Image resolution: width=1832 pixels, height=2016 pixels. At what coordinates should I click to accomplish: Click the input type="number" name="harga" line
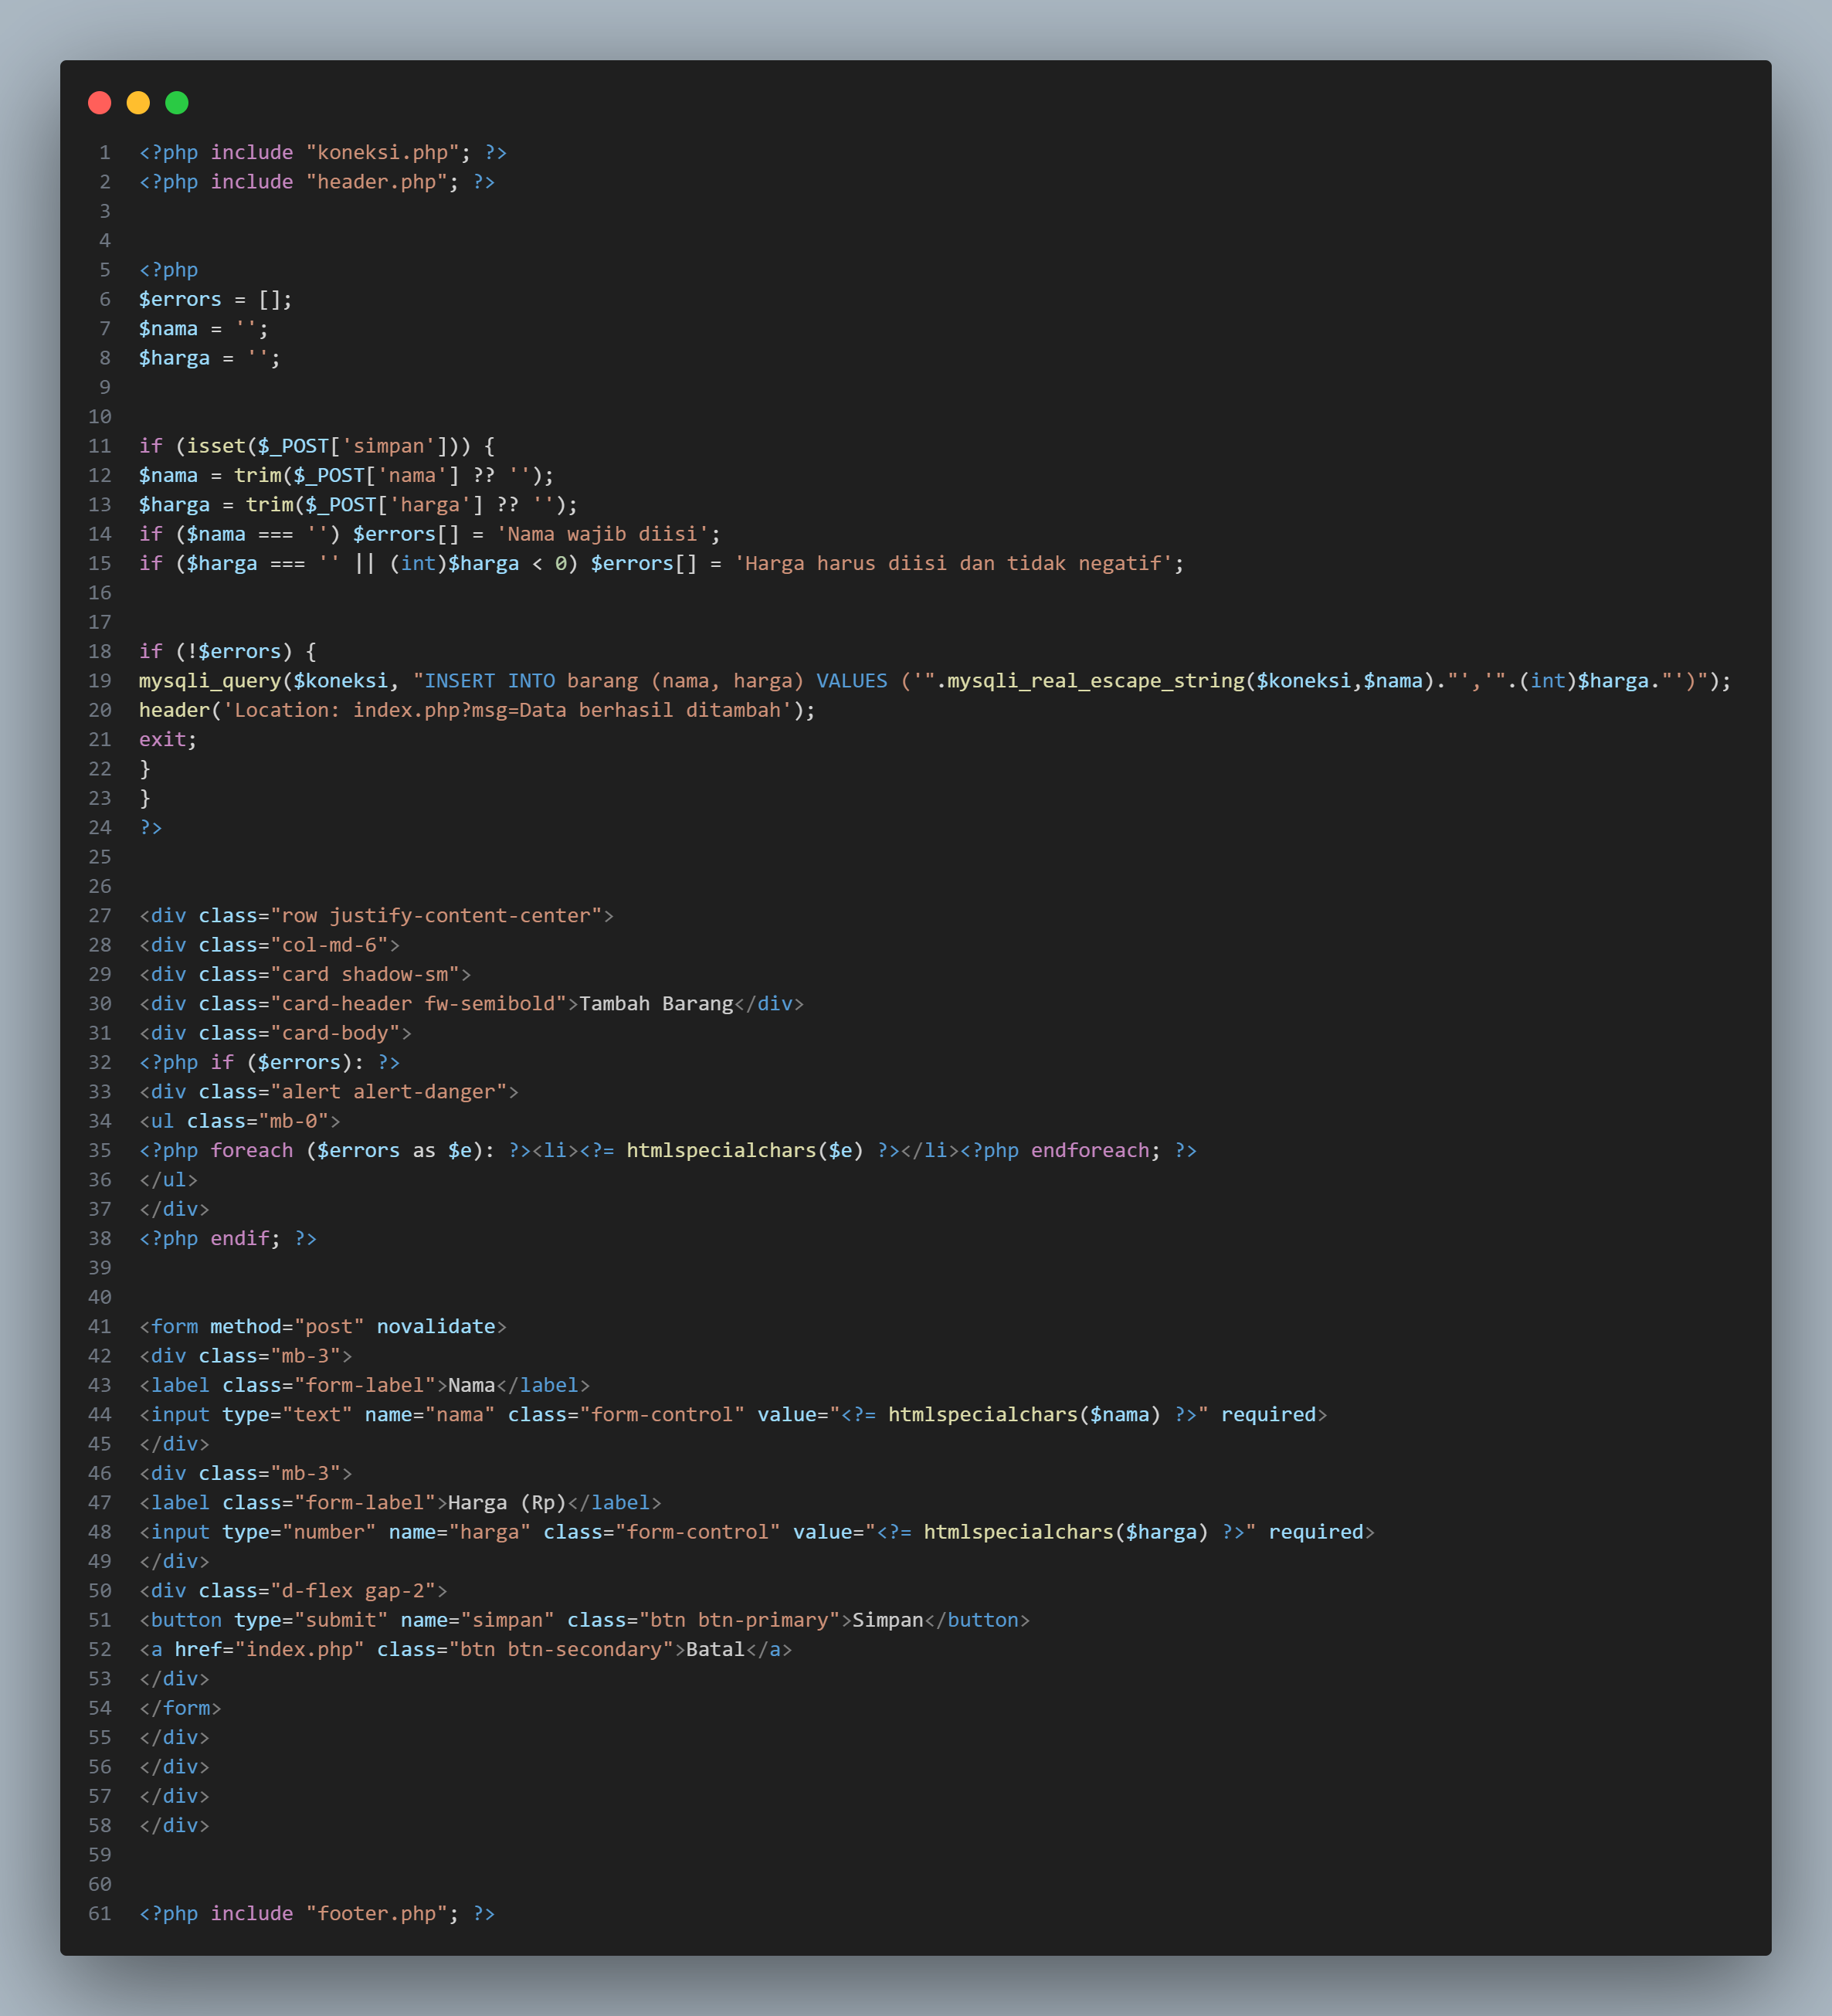pyautogui.click(x=757, y=1532)
